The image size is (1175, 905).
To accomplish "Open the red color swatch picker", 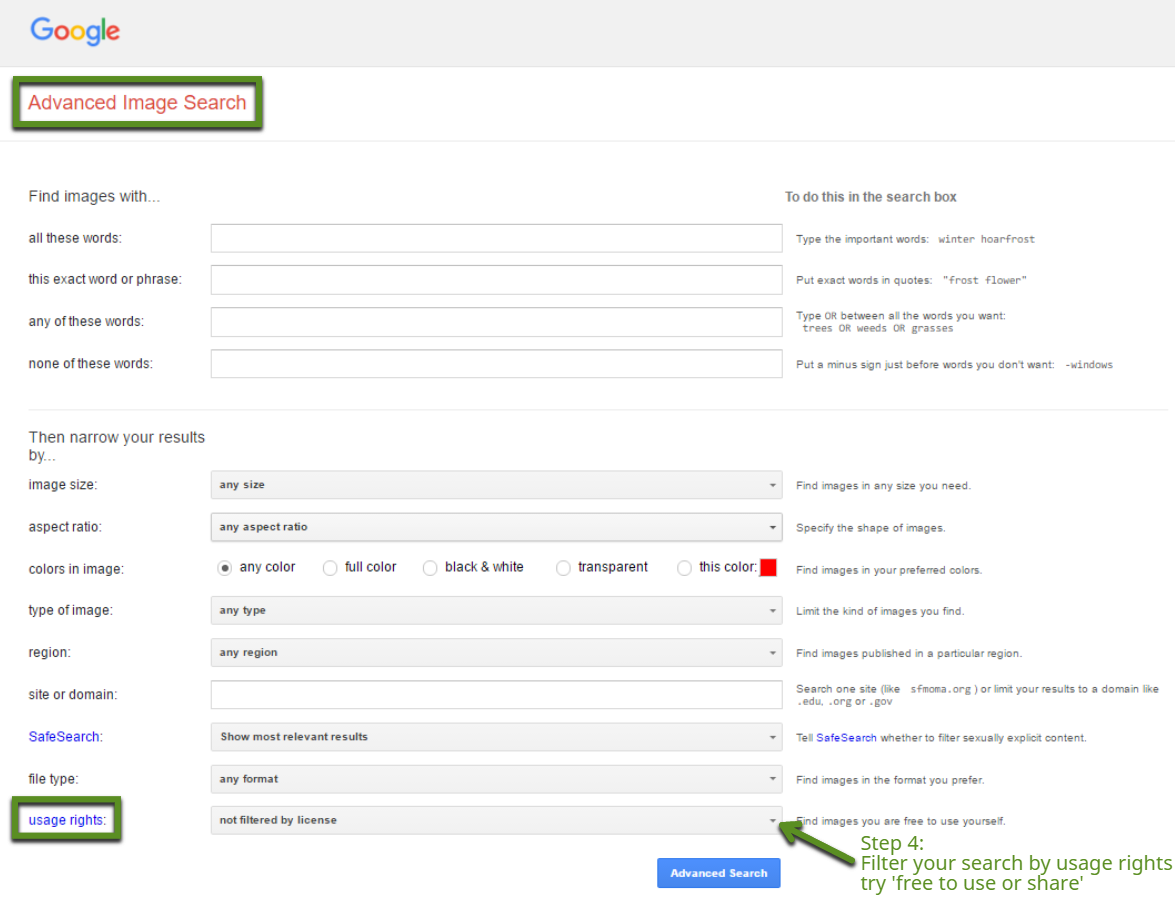I will pos(768,567).
